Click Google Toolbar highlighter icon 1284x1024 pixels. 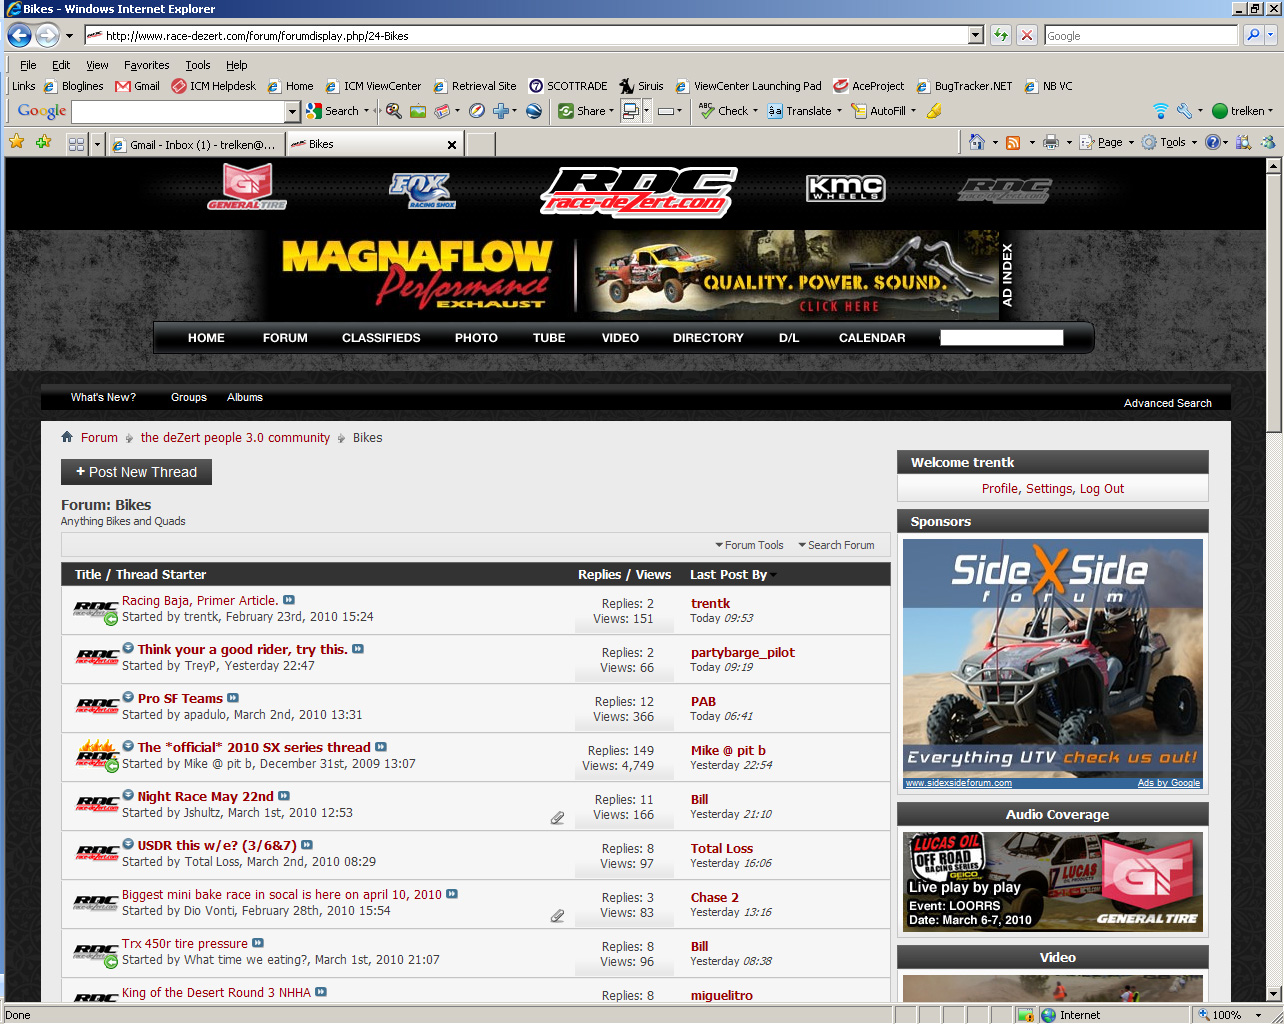pos(934,111)
